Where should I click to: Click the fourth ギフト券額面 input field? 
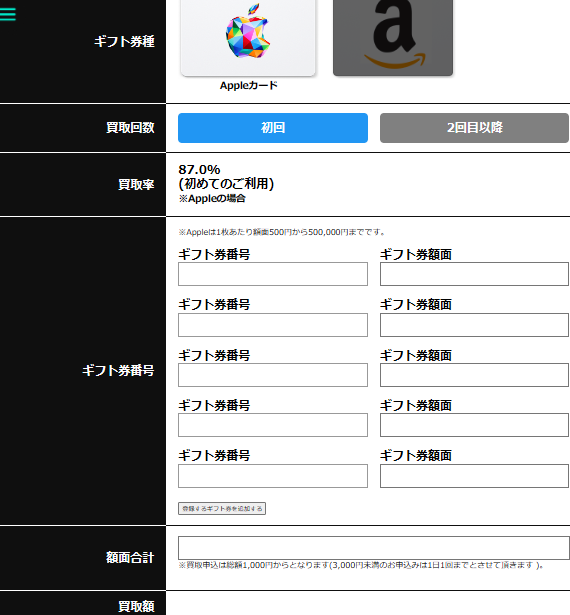click(474, 425)
